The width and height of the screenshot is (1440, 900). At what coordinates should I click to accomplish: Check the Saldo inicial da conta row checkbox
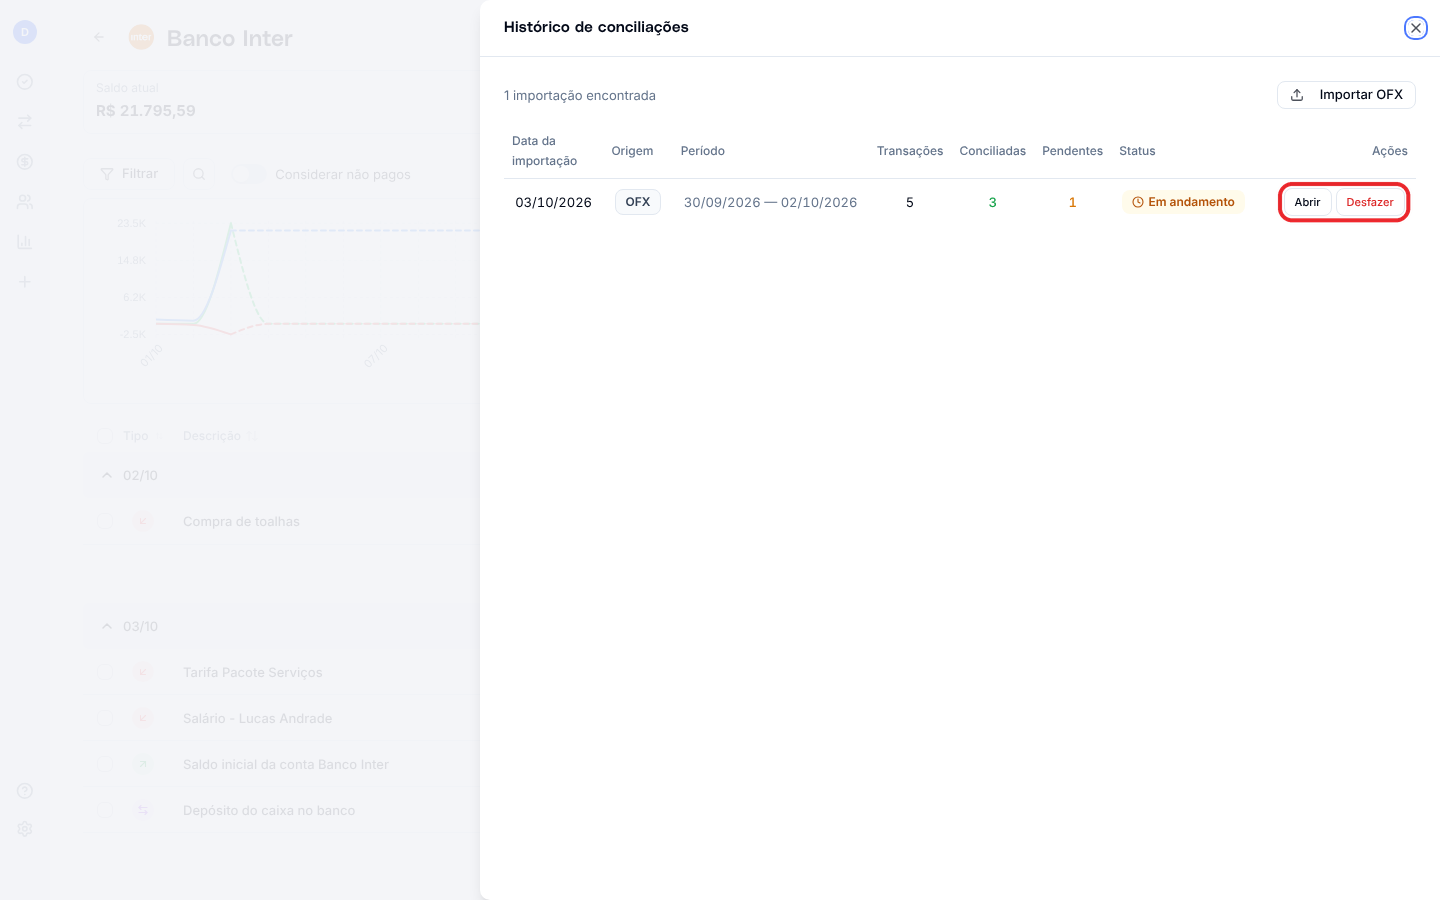105,764
